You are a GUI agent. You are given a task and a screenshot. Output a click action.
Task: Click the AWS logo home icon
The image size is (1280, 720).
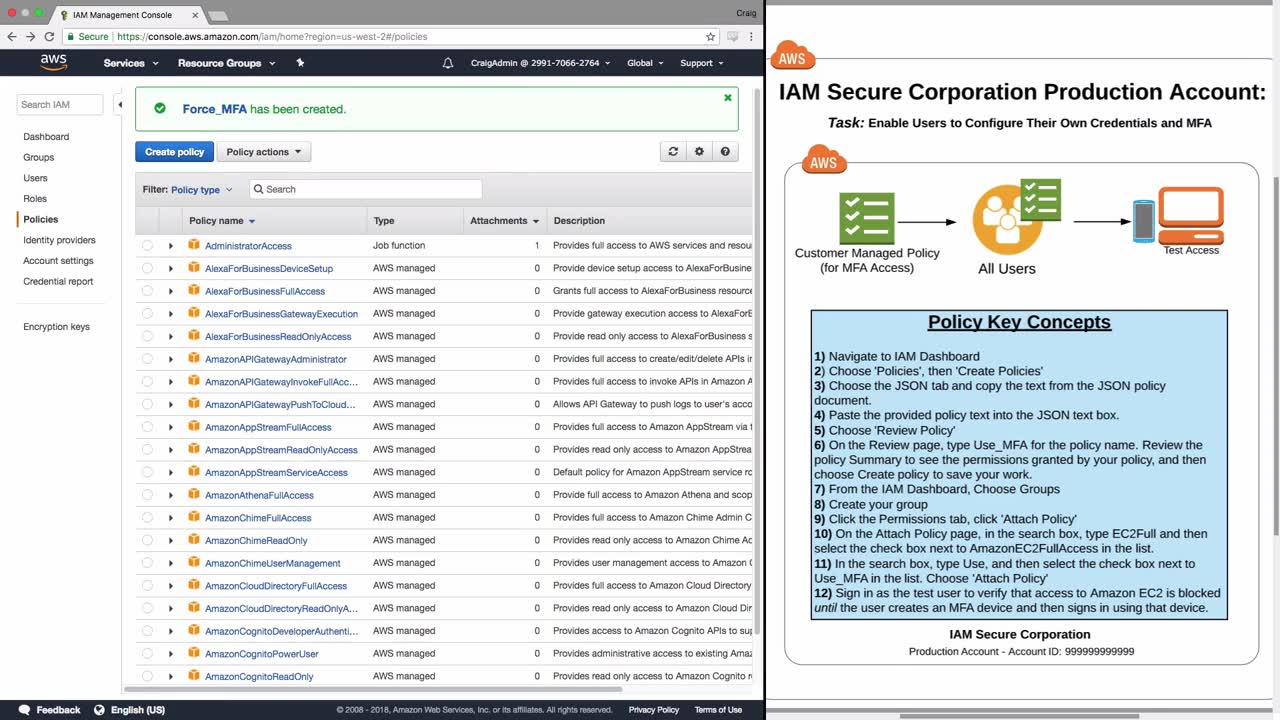pos(53,62)
